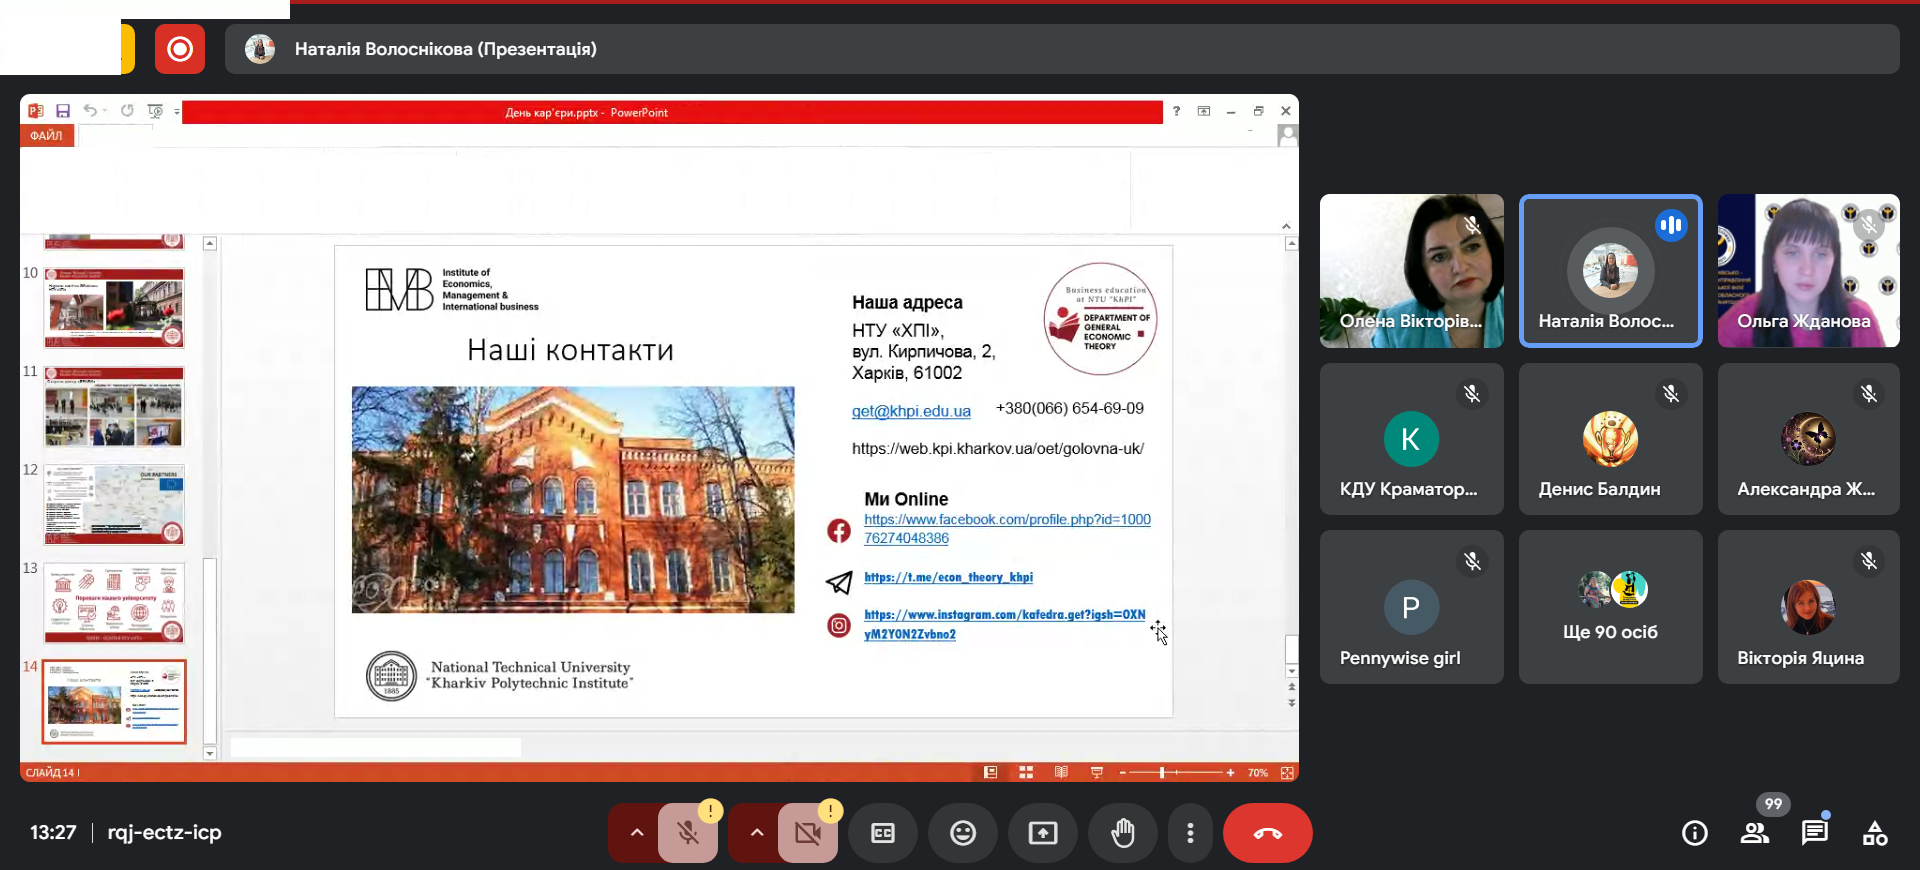The image size is (1920, 870).
Task: Raise hand in the meeting
Action: tap(1122, 833)
